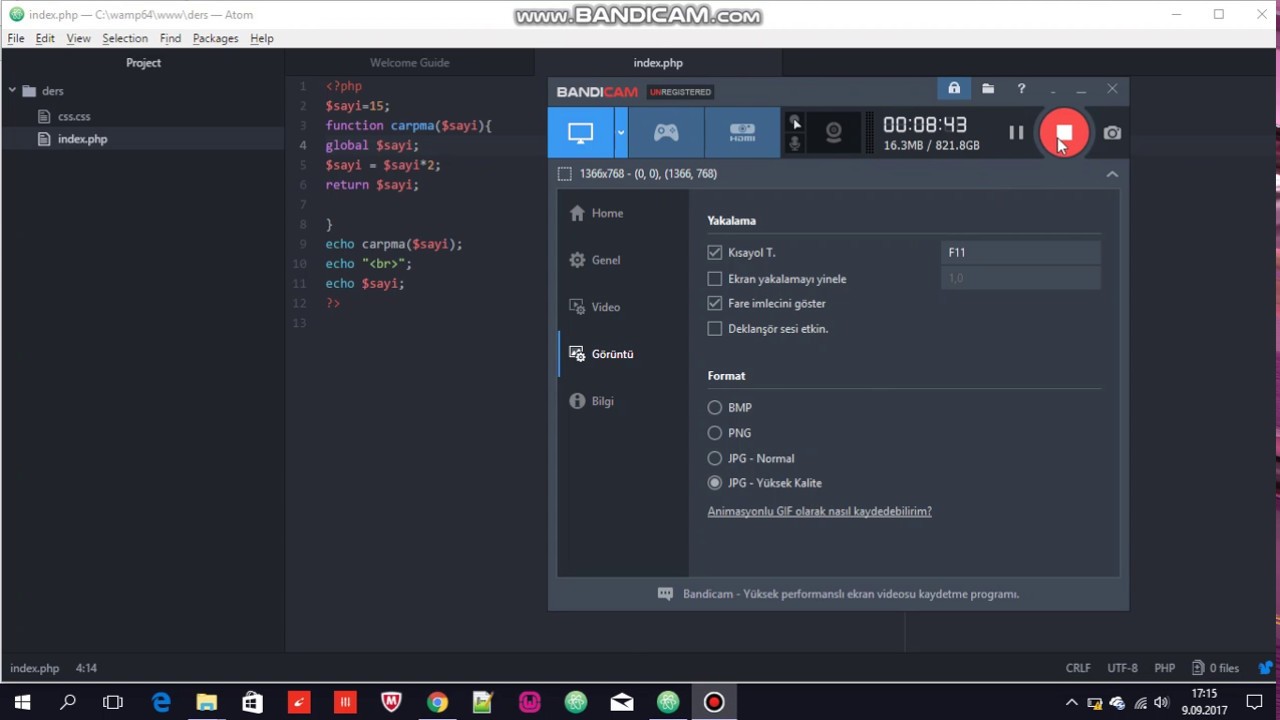Select Bandicam game recording mode
The image size is (1280, 720).
click(x=666, y=132)
